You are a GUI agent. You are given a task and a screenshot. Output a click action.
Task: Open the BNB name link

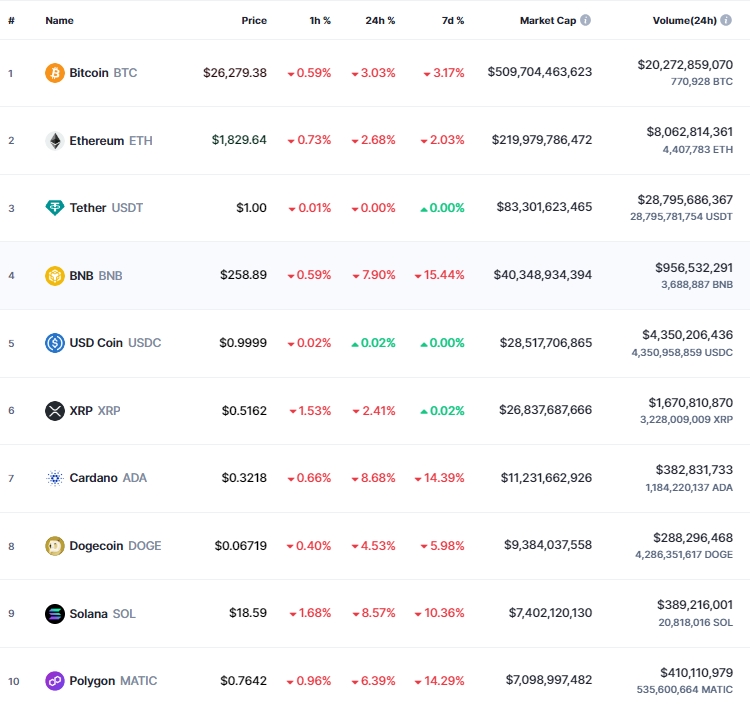point(96,275)
